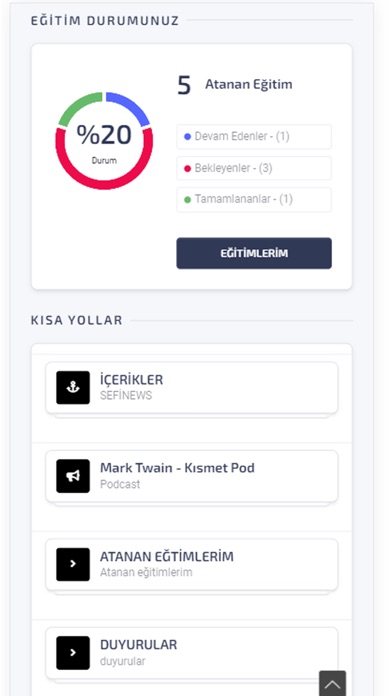Click the green dot next to Tamamlananlar
392x696 pixels.
pos(187,200)
